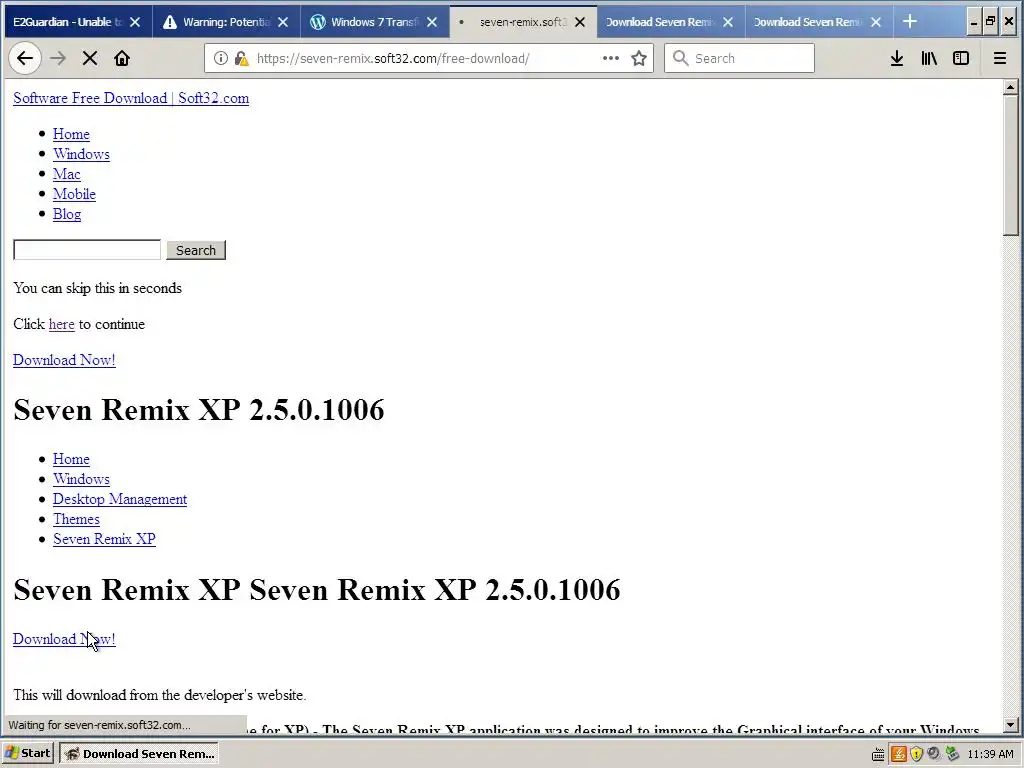Click the scrollbar up arrow

(x=1010, y=87)
